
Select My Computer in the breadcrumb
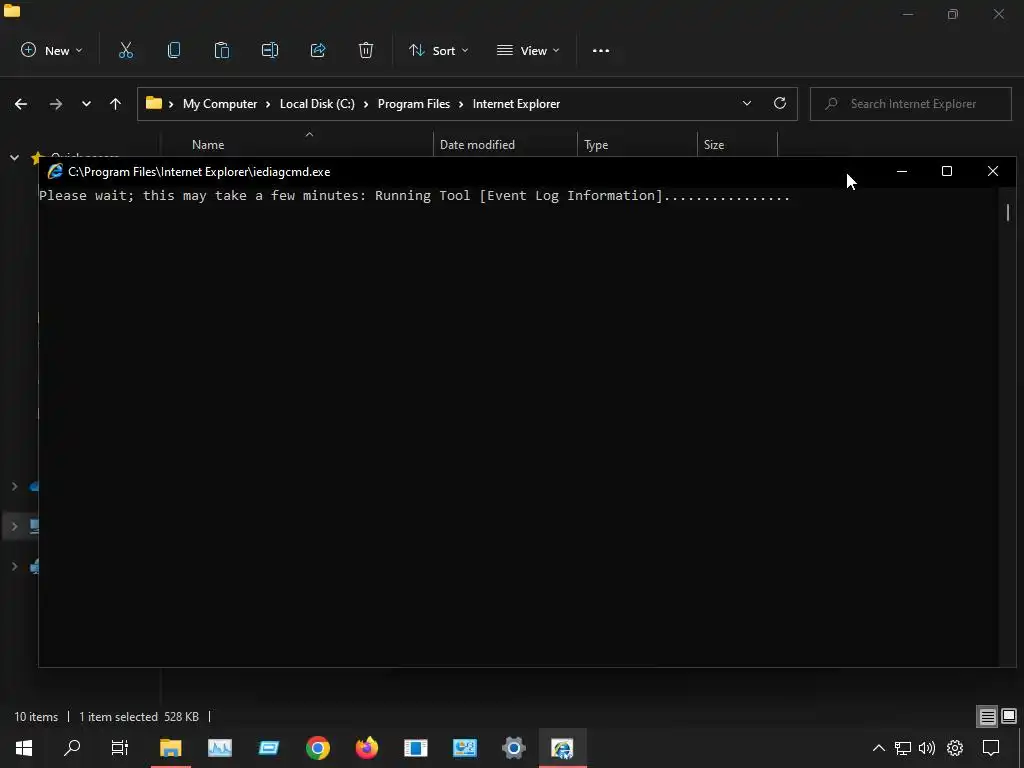click(220, 104)
